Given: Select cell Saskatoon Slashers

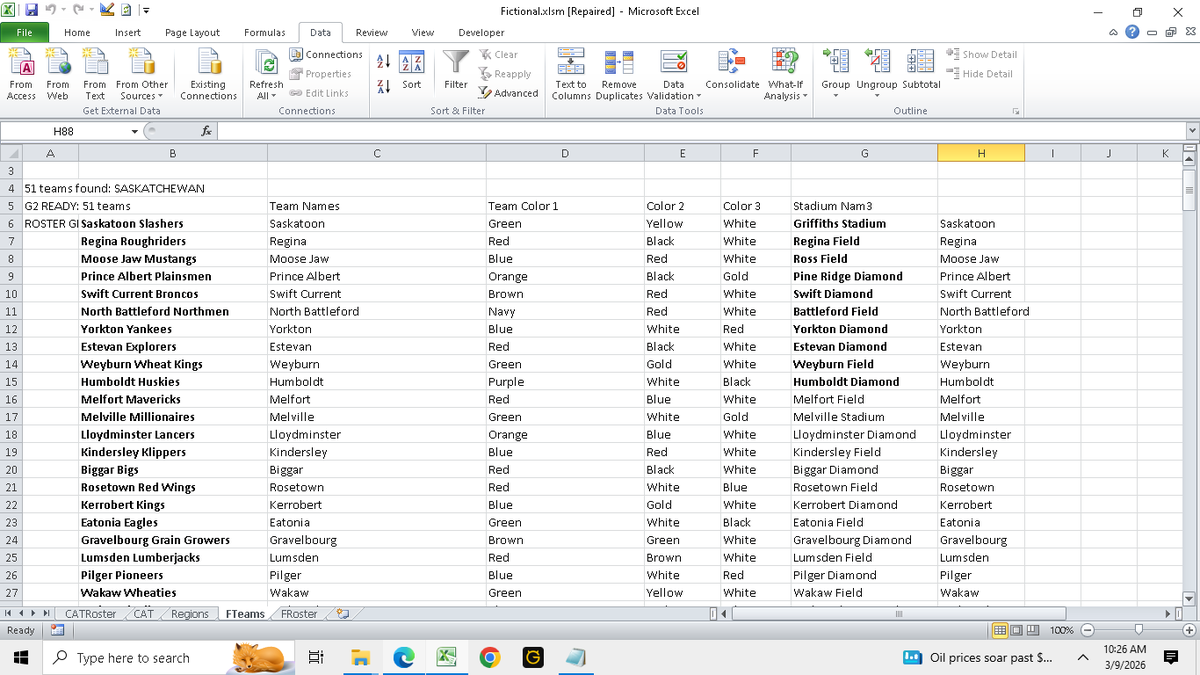Looking at the screenshot, I should (173, 224).
